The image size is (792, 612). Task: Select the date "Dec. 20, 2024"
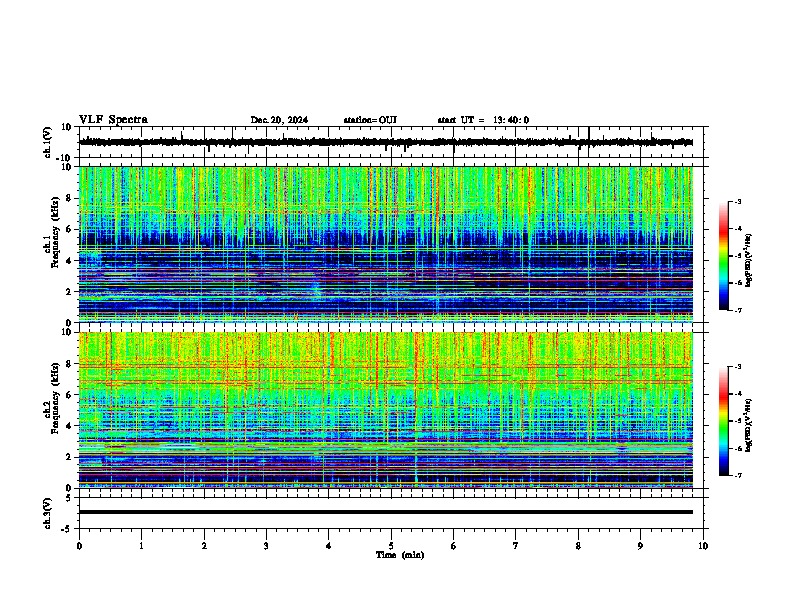tap(279, 120)
